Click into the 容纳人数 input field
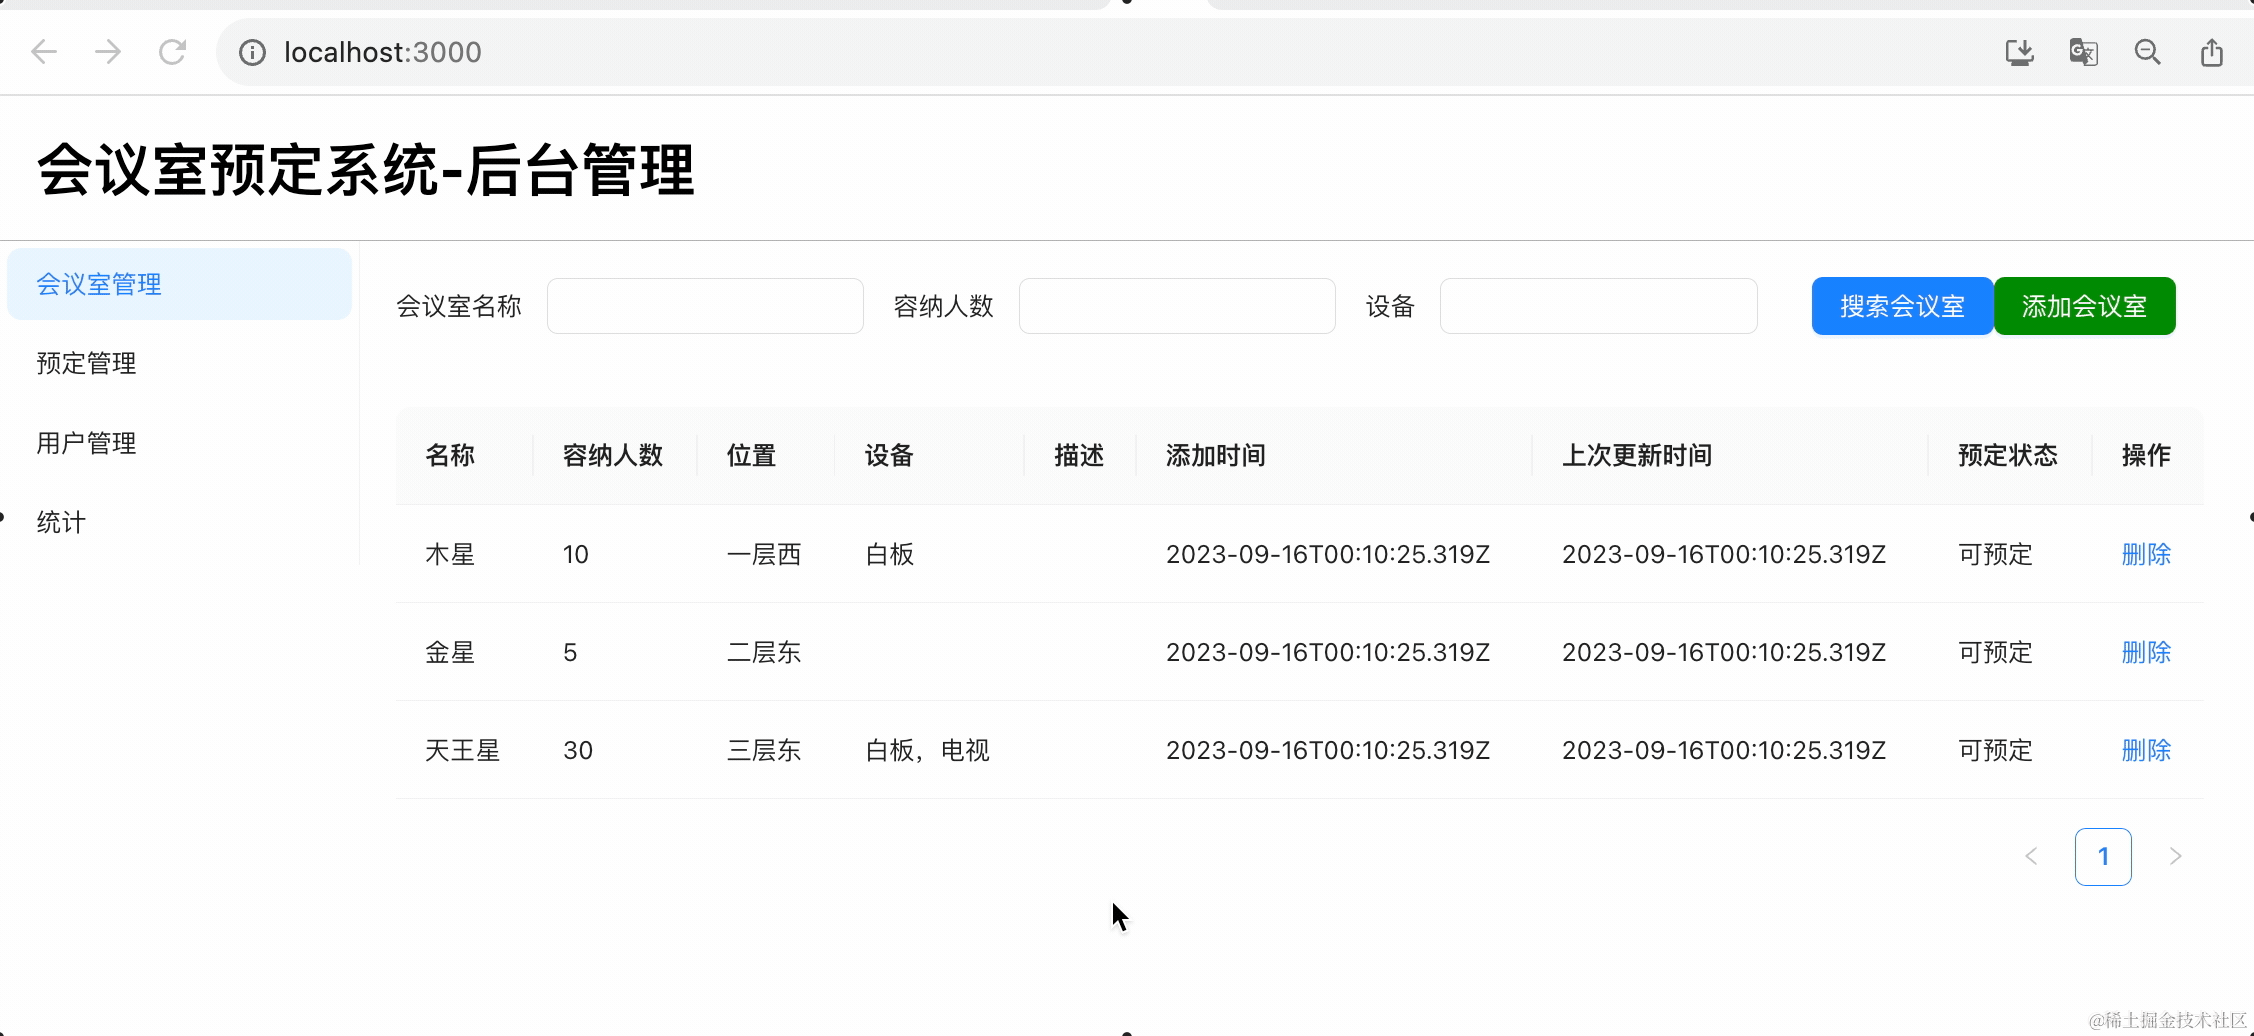The image size is (2254, 1036). click(1176, 306)
